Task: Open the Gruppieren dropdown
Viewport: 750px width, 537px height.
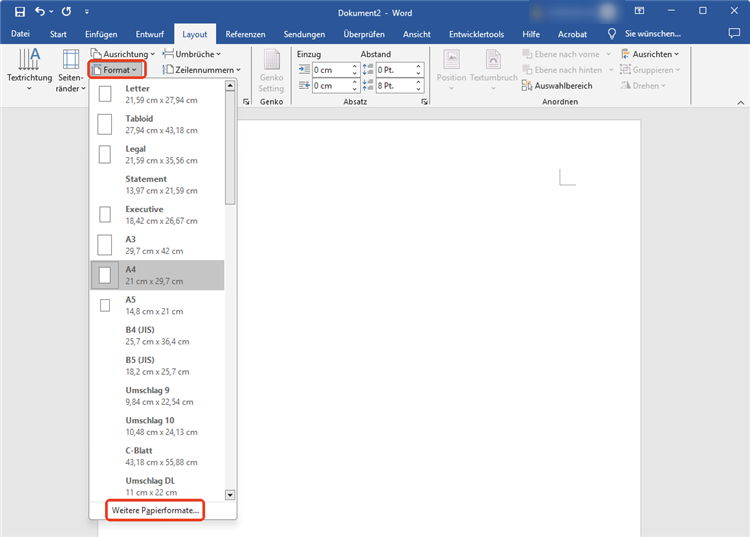Action: tap(650, 70)
